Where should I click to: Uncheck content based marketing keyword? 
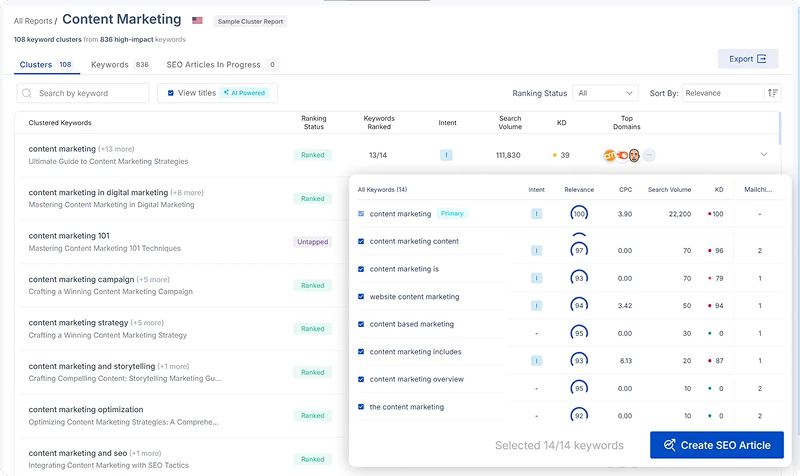click(361, 324)
